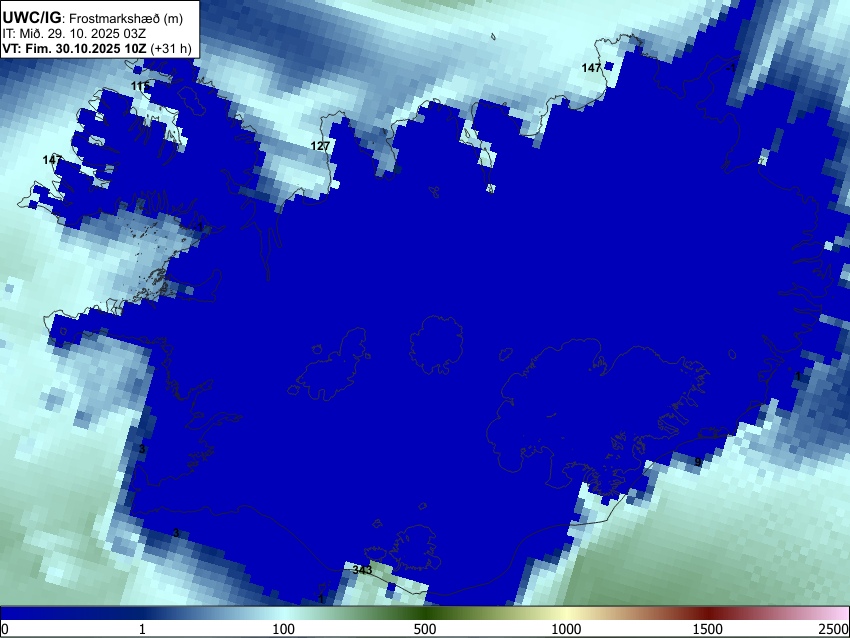Click the pale yellow section of the color scale
Image resolution: width=850 pixels, height=638 pixels.
(566, 614)
